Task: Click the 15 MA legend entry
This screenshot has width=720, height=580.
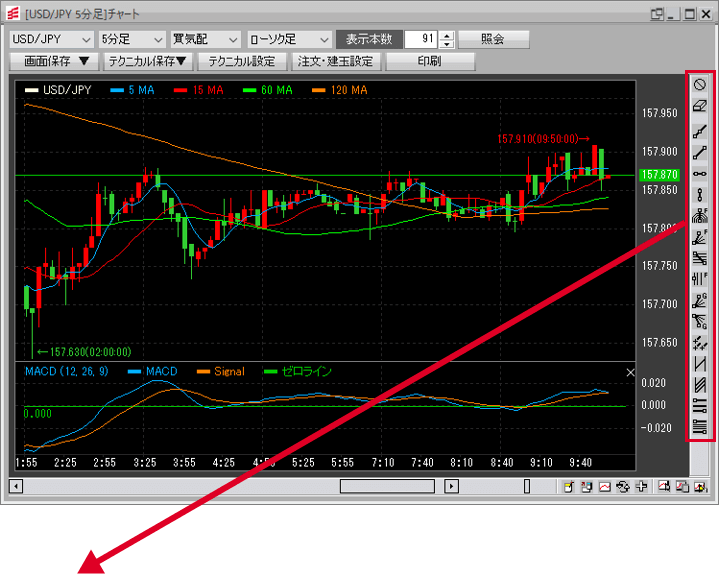Action: pos(199,90)
